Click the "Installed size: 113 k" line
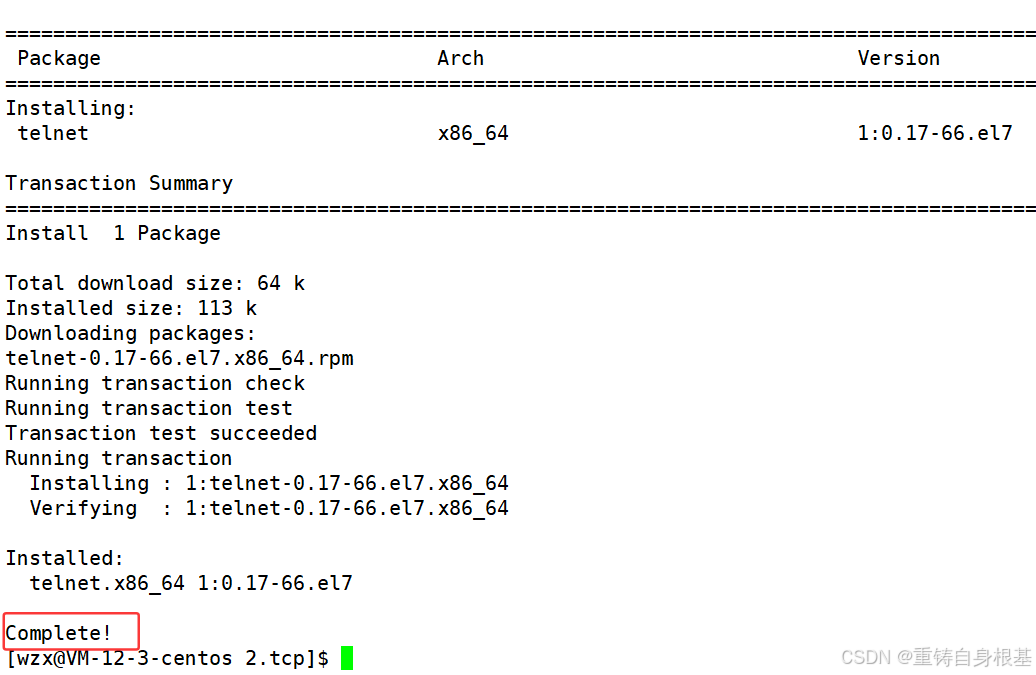 (x=131, y=308)
